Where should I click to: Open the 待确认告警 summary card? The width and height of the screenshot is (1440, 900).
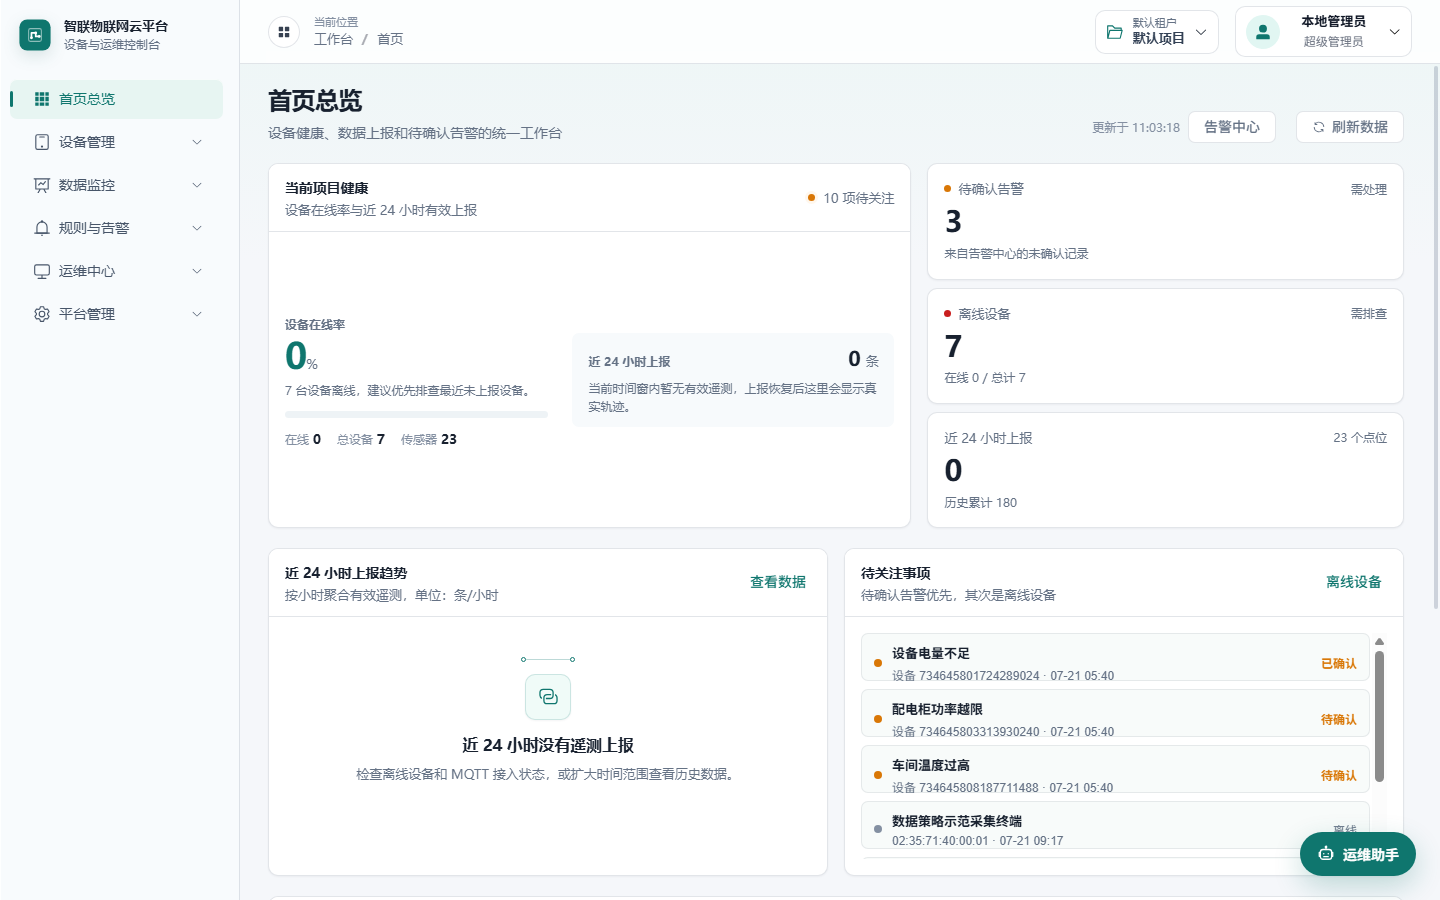pos(1165,221)
